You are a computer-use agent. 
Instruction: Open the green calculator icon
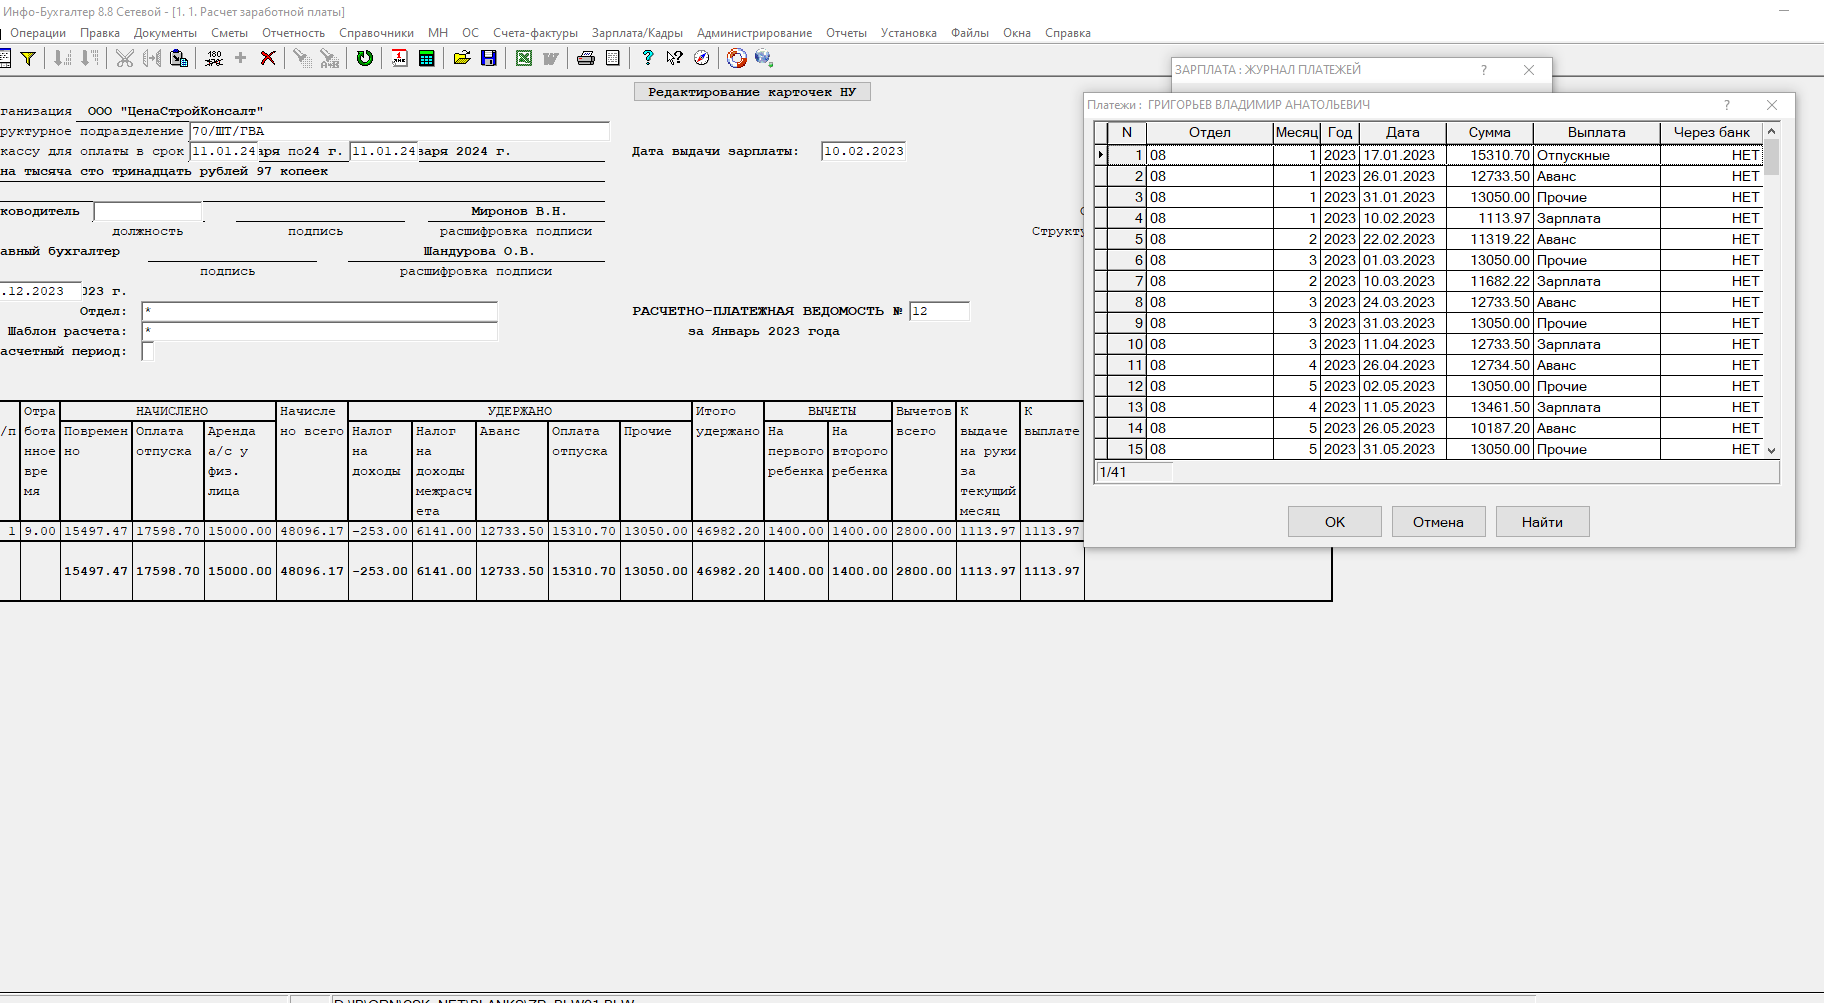coord(427,58)
